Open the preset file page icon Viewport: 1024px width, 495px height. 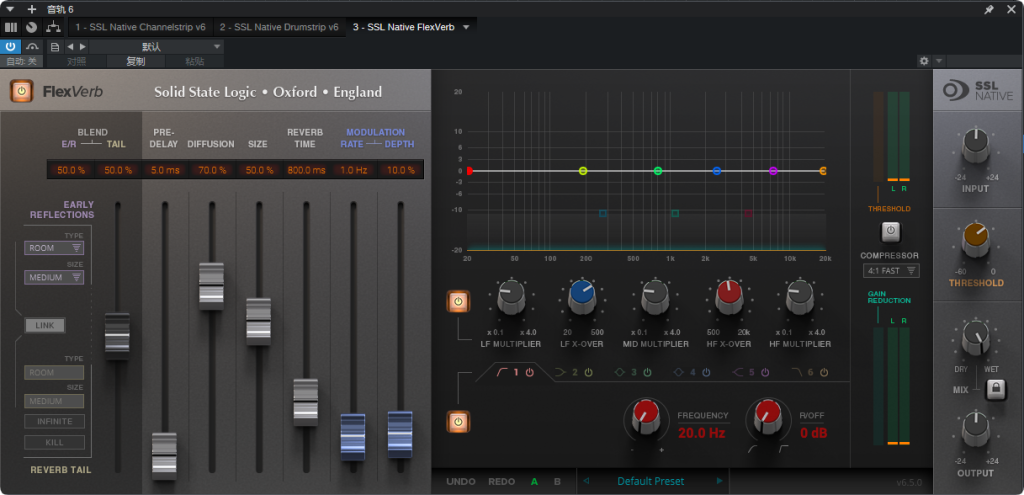pyautogui.click(x=55, y=47)
